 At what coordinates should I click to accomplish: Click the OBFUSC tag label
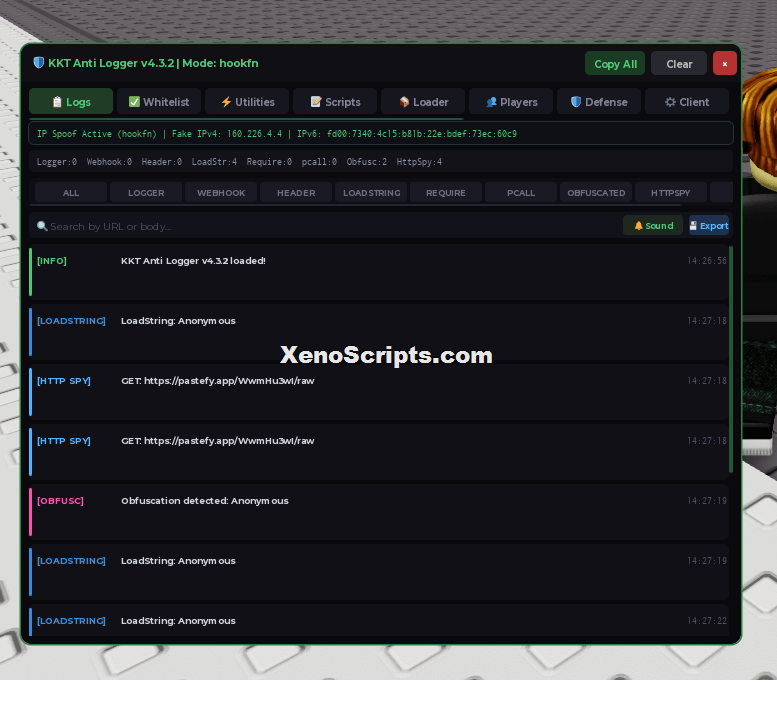(60, 500)
